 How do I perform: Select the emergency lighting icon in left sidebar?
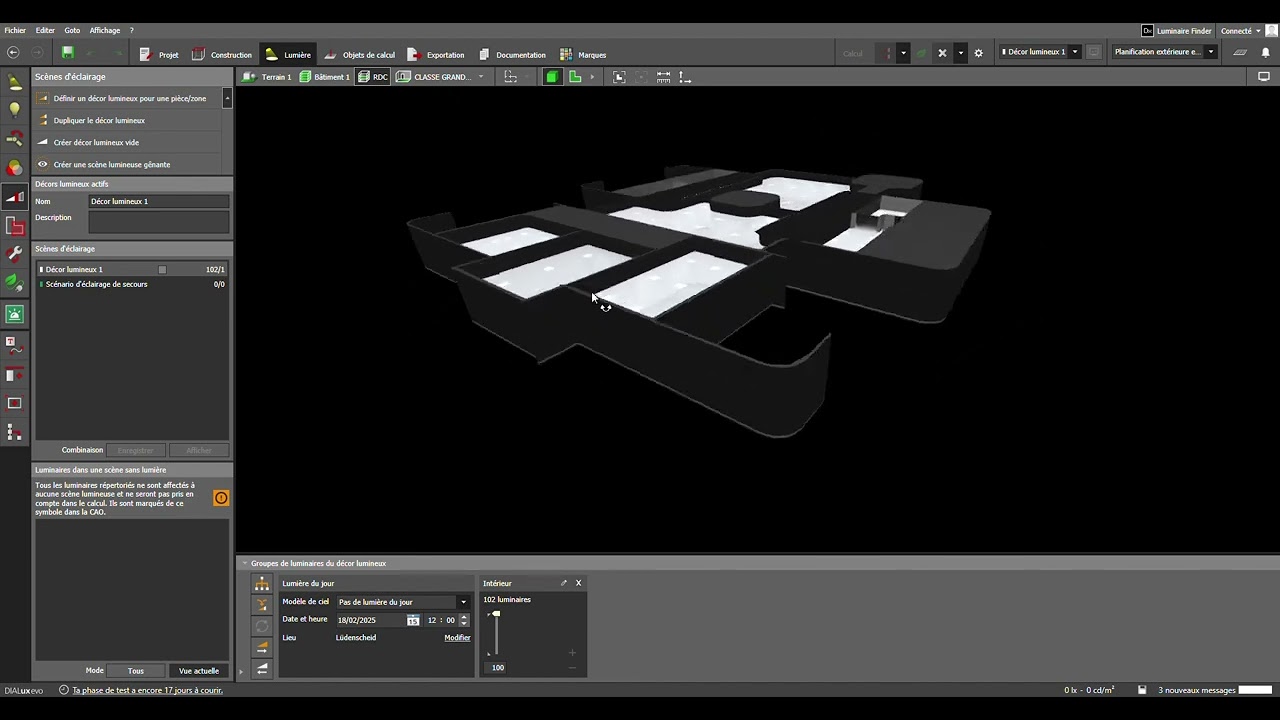point(15,314)
